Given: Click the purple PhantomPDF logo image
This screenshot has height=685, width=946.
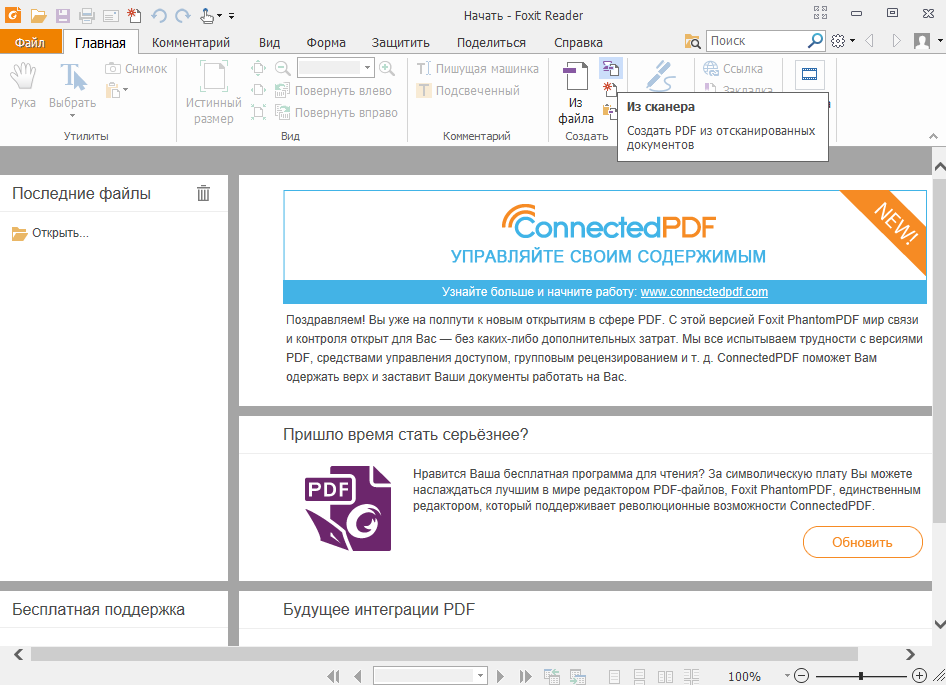Looking at the screenshot, I should coord(348,508).
